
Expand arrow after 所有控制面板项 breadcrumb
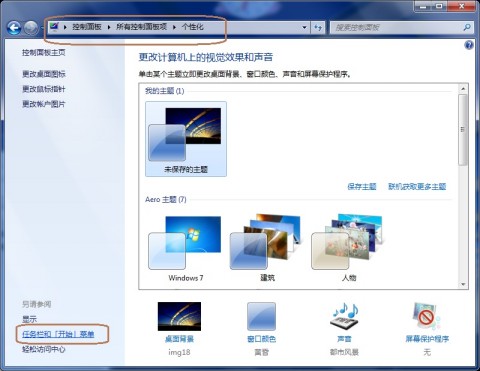[174, 27]
